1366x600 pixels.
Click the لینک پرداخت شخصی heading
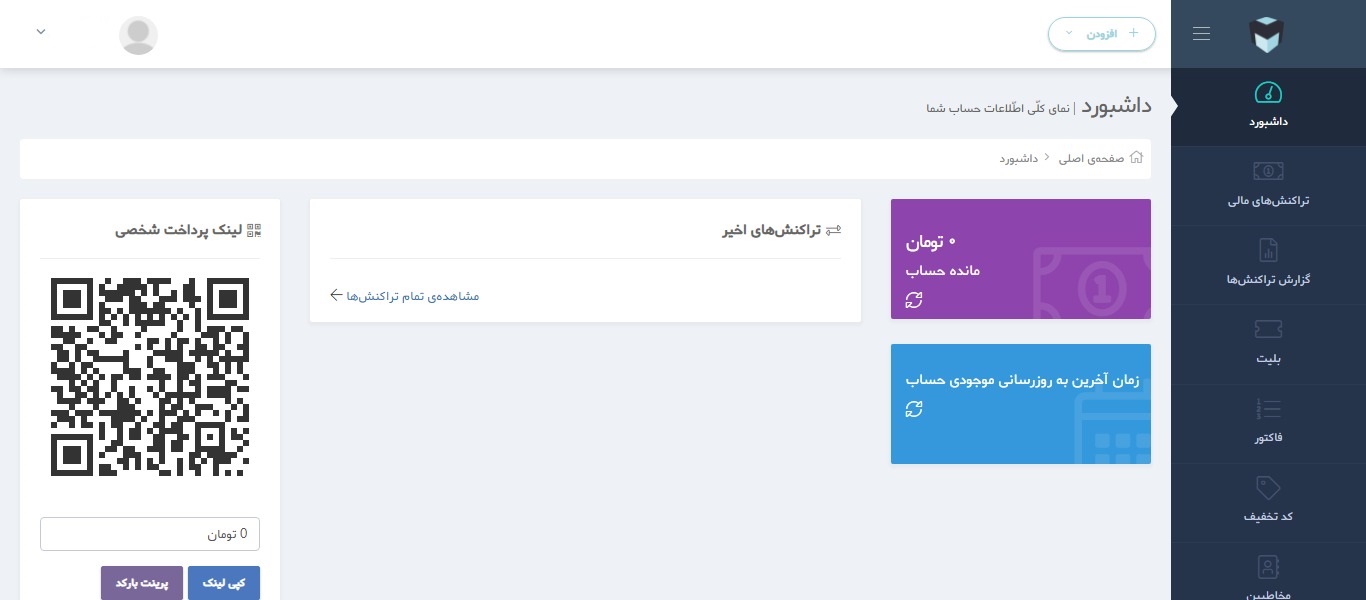pyautogui.click(x=178, y=230)
